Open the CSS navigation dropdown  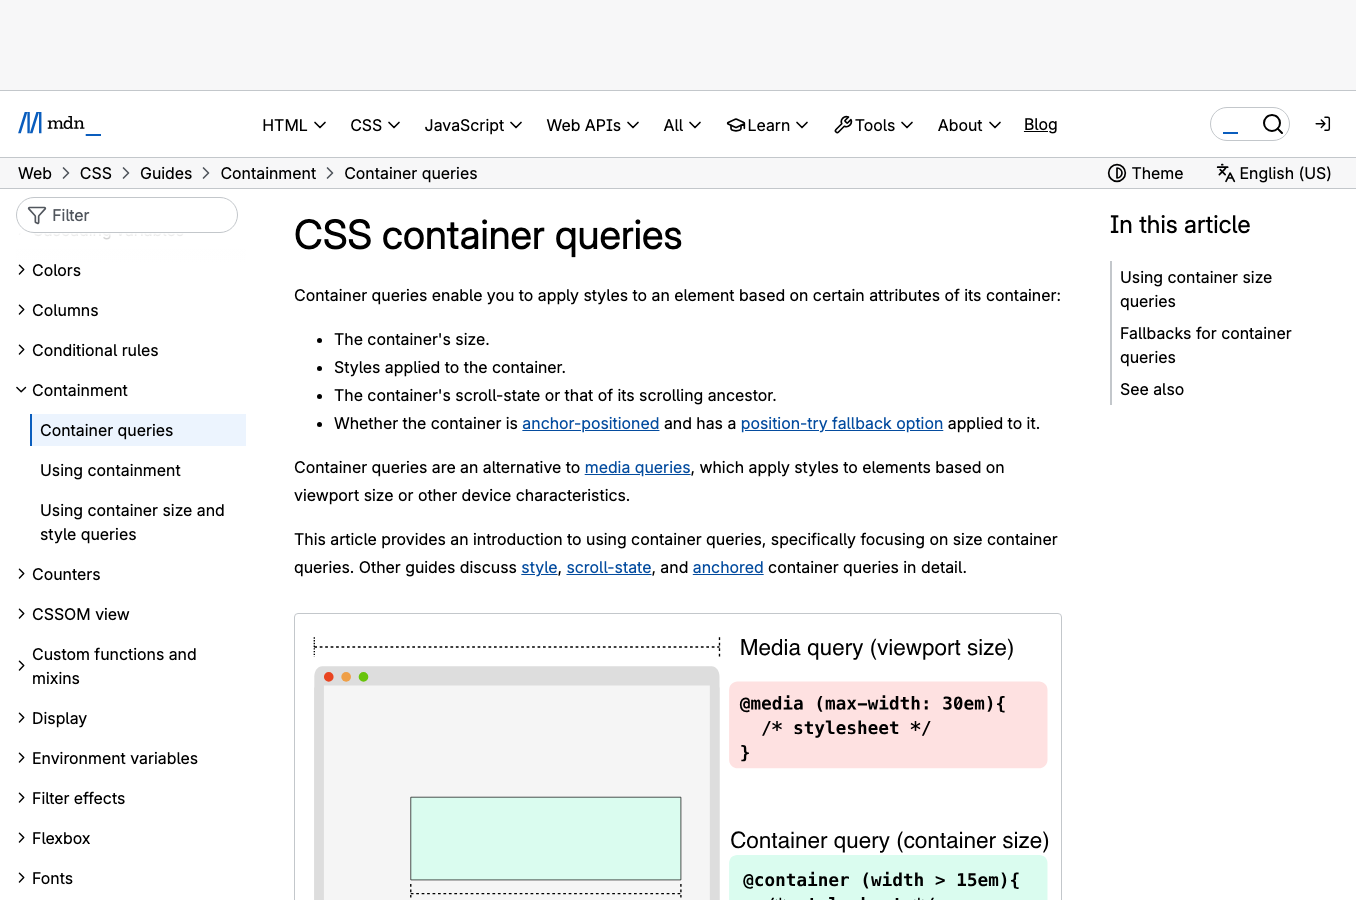[374, 125]
